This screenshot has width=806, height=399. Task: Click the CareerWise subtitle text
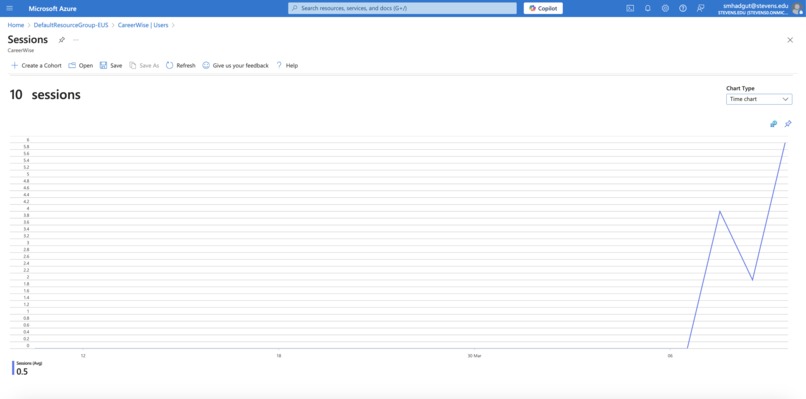pyautogui.click(x=21, y=50)
